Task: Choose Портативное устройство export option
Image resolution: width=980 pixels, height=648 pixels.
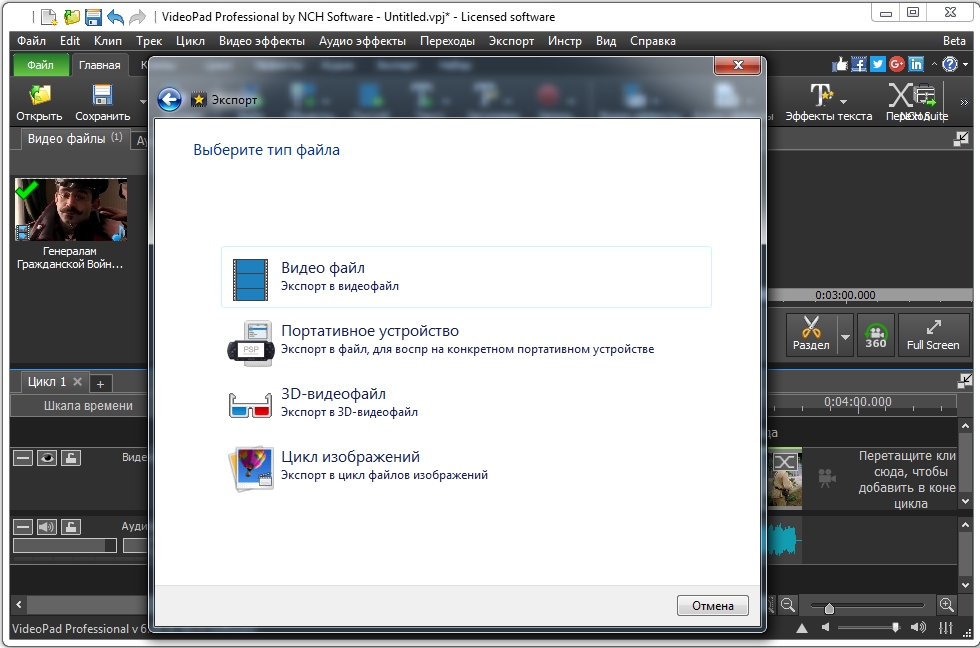Action: pos(466,340)
